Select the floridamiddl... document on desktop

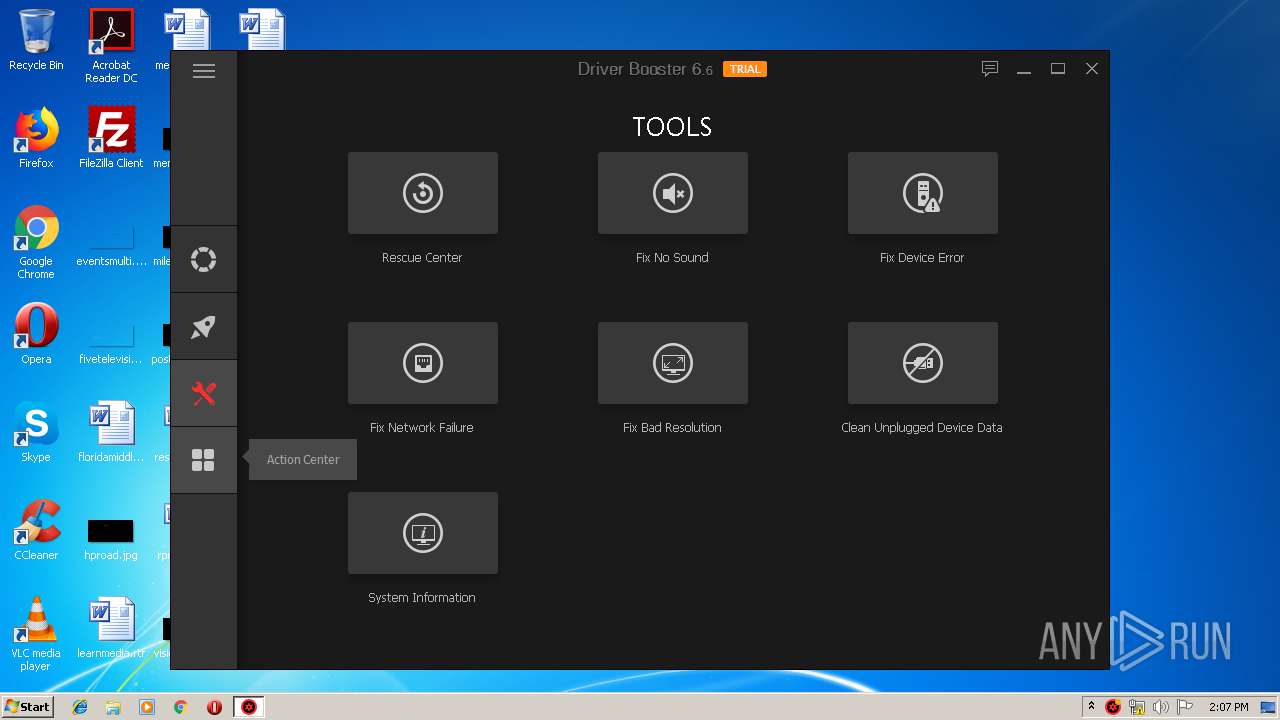point(111,432)
